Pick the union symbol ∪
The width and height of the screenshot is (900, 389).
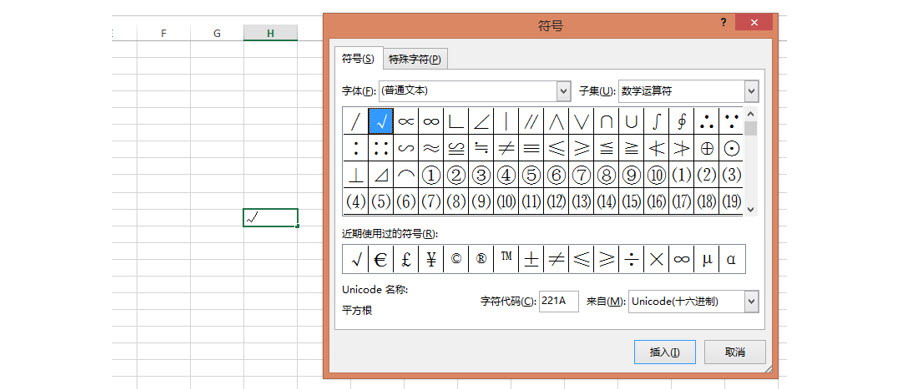[x=631, y=121]
